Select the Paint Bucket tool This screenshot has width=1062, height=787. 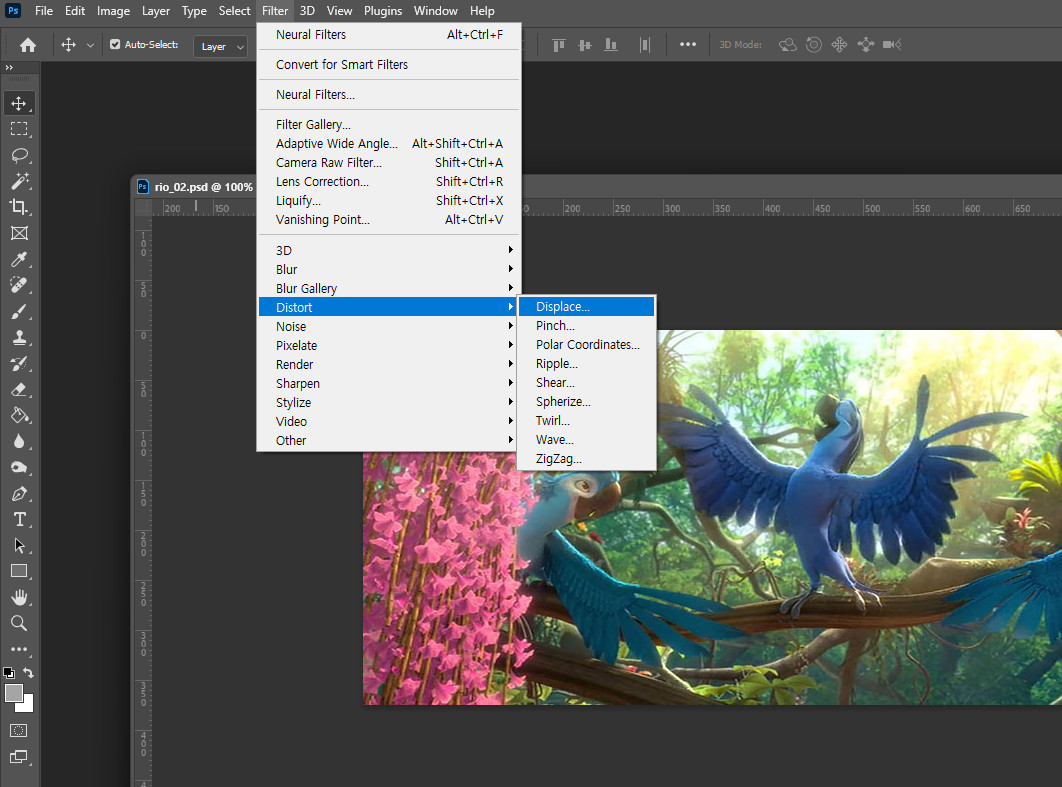pos(19,415)
